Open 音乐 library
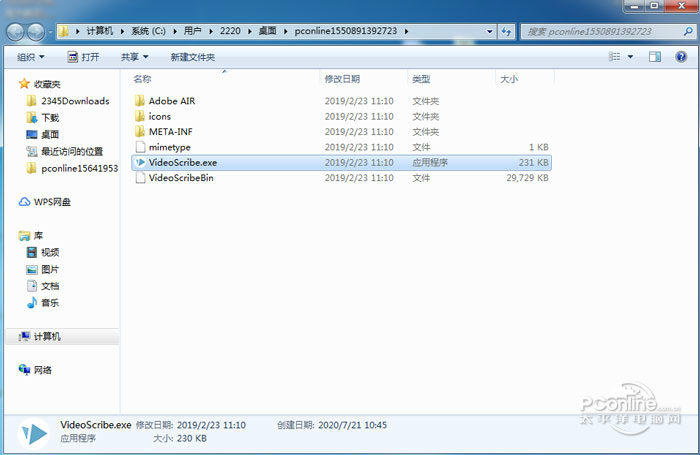 click(x=50, y=303)
